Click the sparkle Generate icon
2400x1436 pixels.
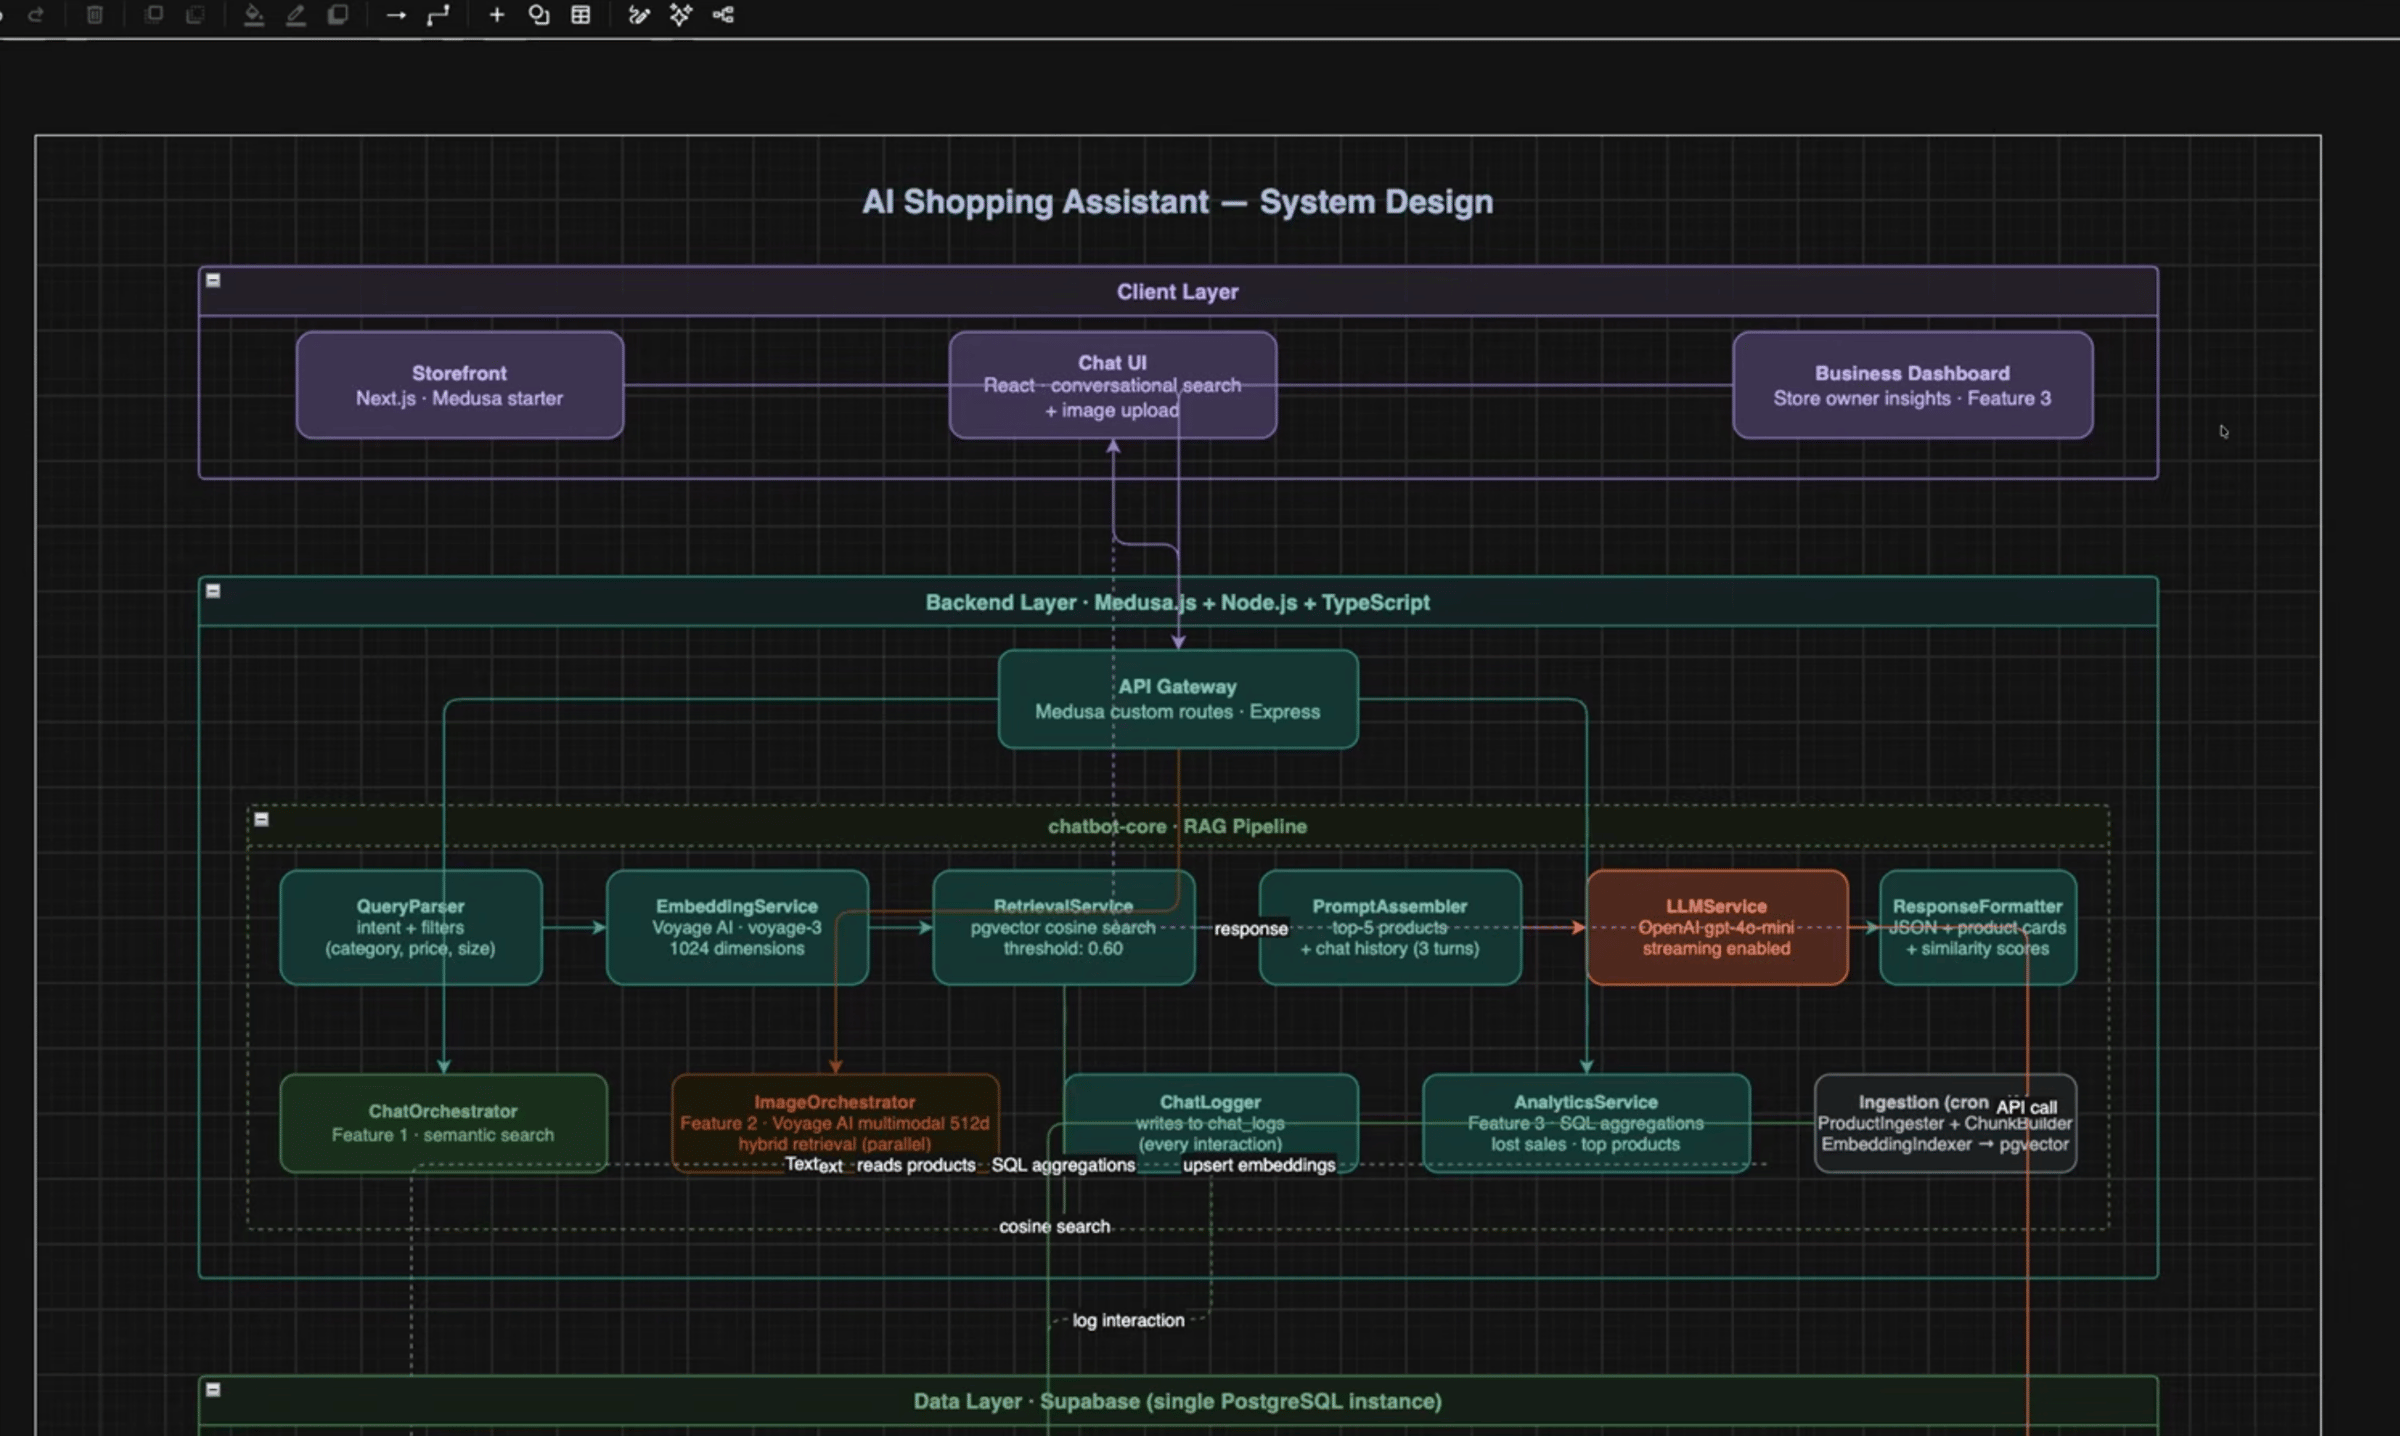681,15
